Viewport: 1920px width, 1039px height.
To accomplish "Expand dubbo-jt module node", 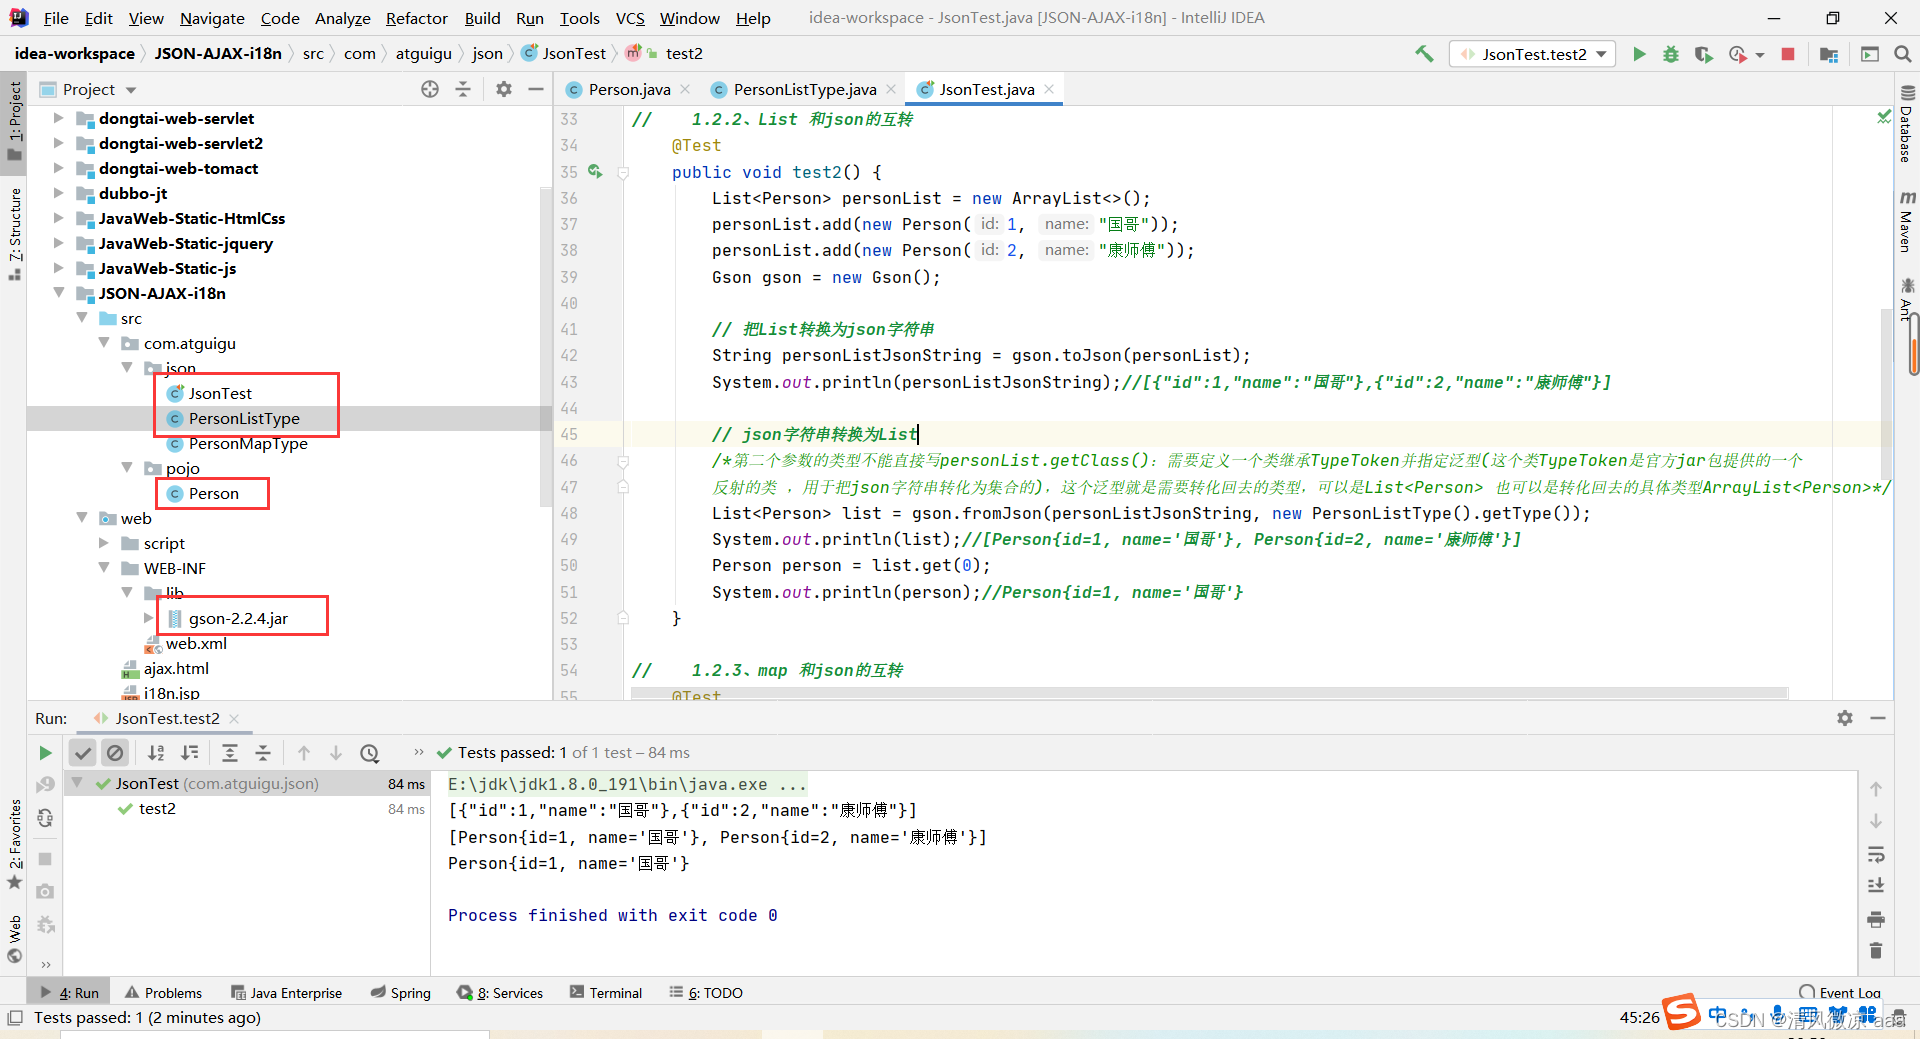I will click(x=59, y=193).
